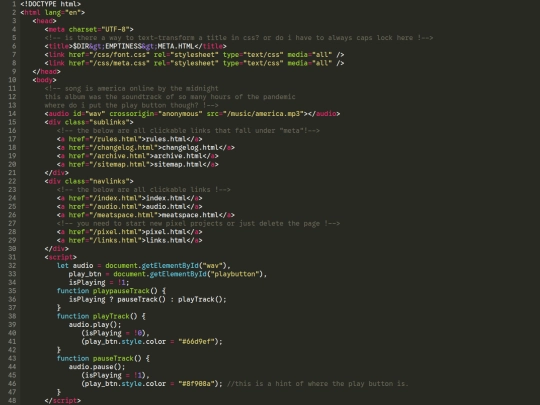
Task: Click the opening <script> tag on line 31
Action: coord(61,257)
